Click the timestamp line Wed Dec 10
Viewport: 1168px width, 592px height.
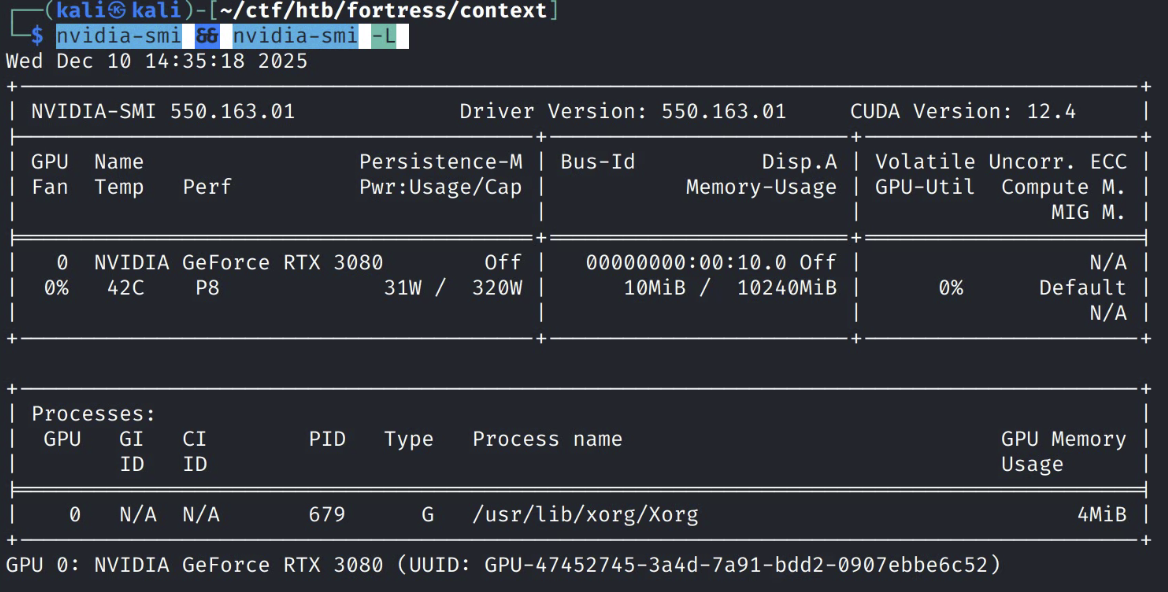coord(157,61)
